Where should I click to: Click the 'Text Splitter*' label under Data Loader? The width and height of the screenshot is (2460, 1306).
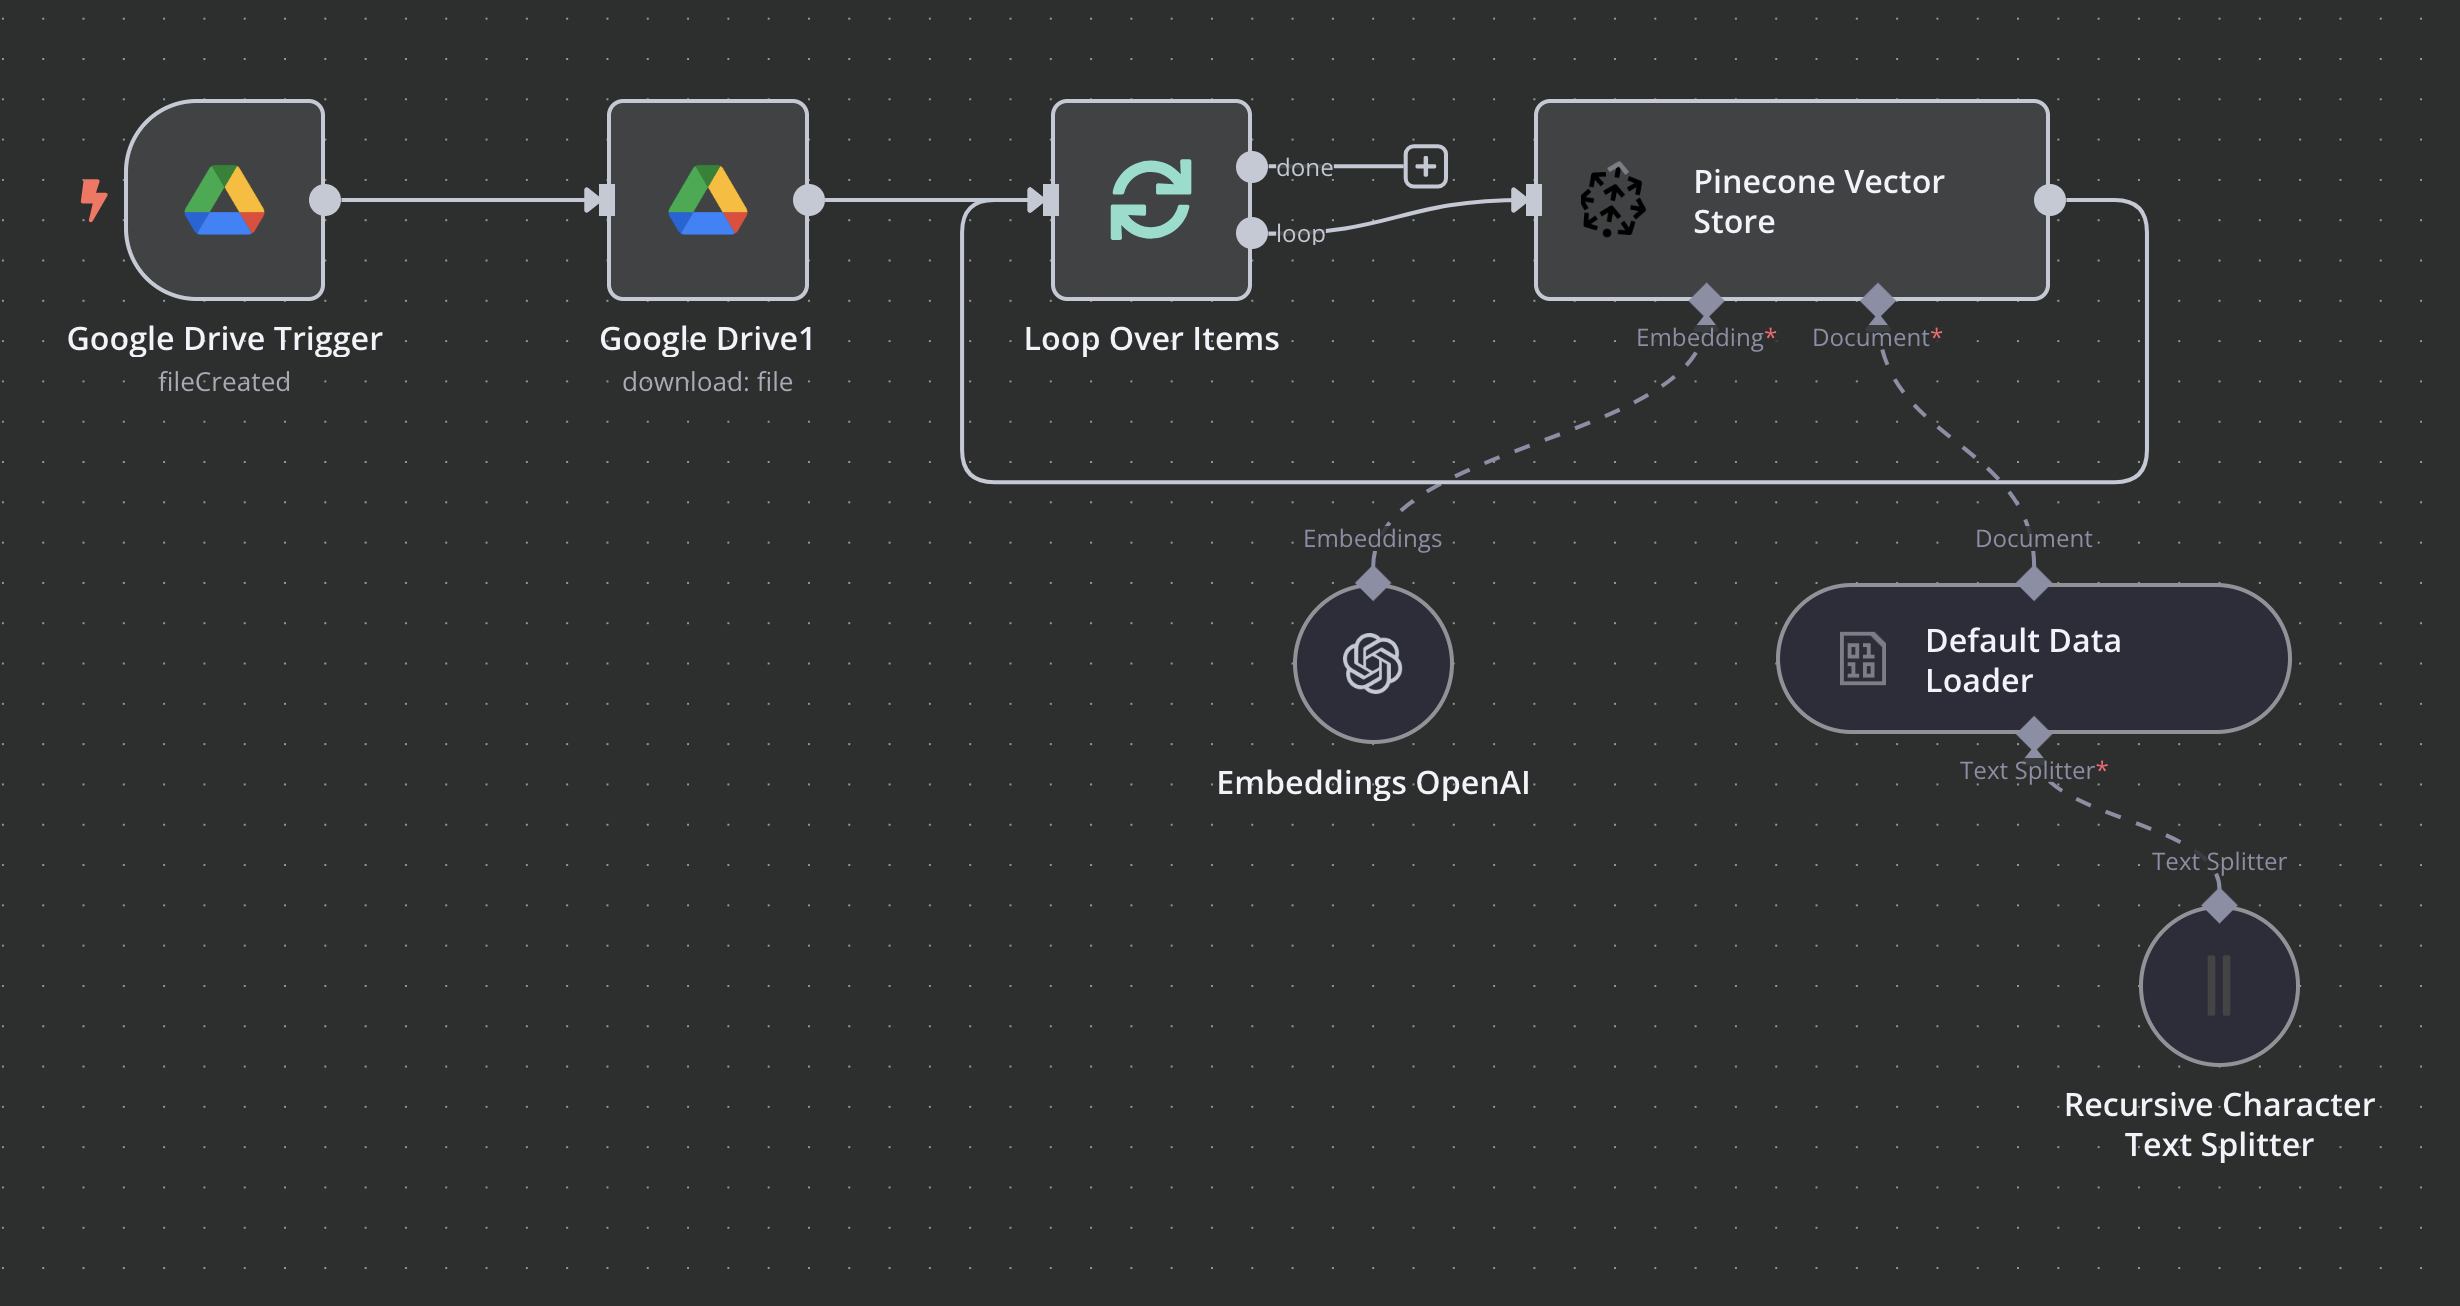point(2033,771)
